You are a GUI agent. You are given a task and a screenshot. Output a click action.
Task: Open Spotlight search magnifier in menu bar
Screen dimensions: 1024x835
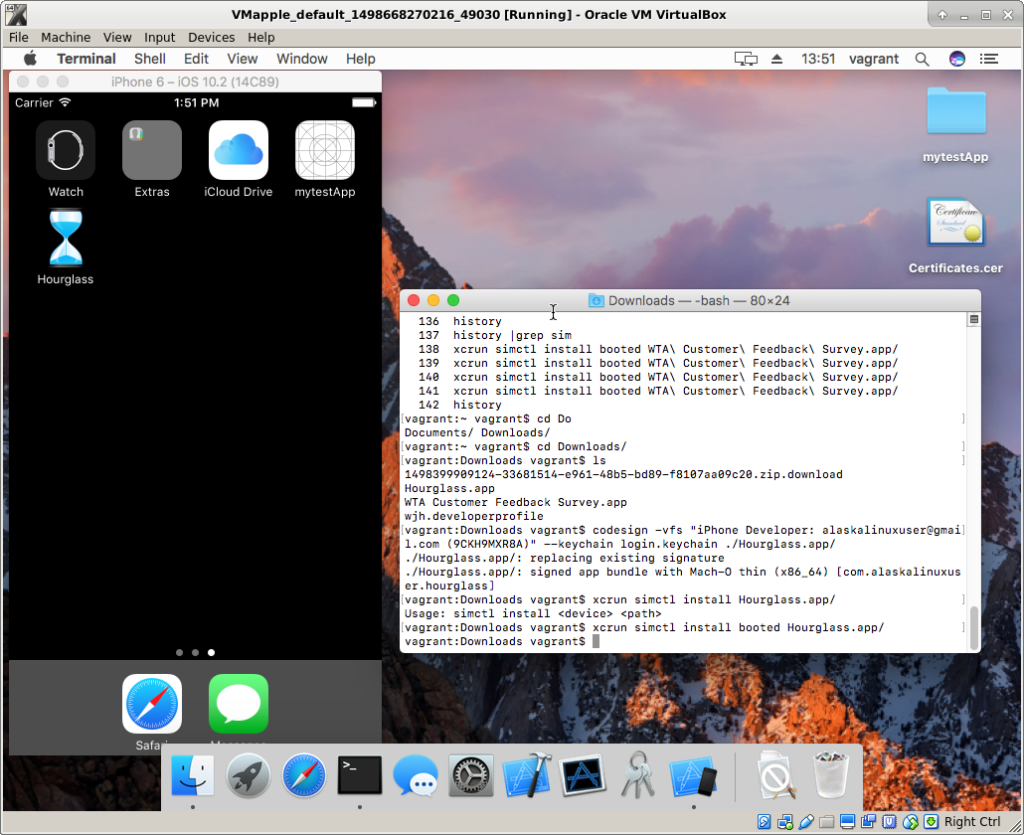(922, 59)
